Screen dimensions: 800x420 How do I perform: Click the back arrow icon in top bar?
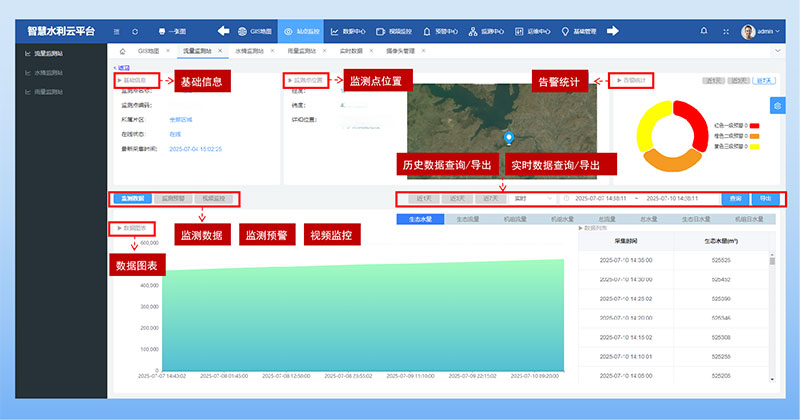point(223,31)
